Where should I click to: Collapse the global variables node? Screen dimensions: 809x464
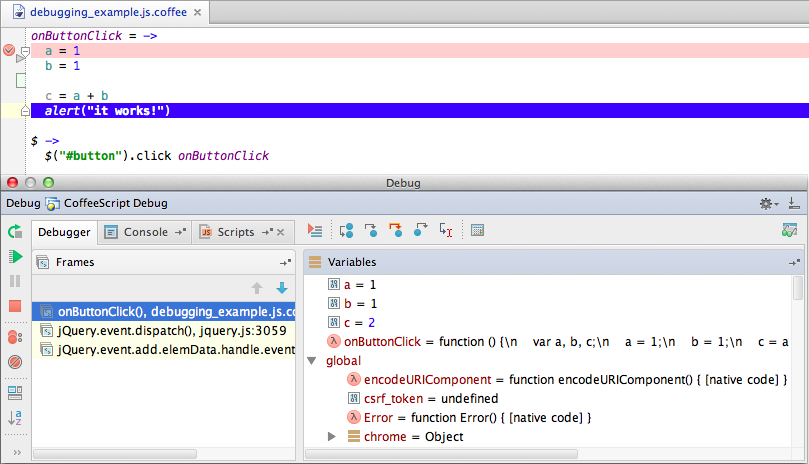pos(312,361)
